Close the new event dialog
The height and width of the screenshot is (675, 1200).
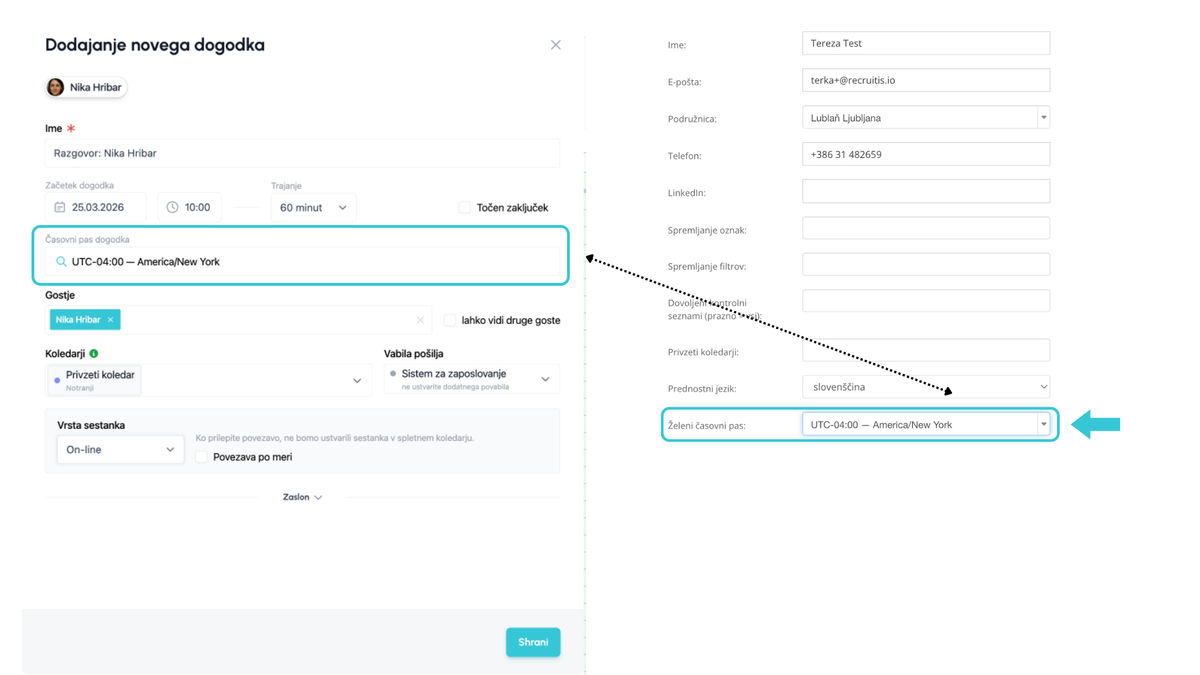coord(556,45)
